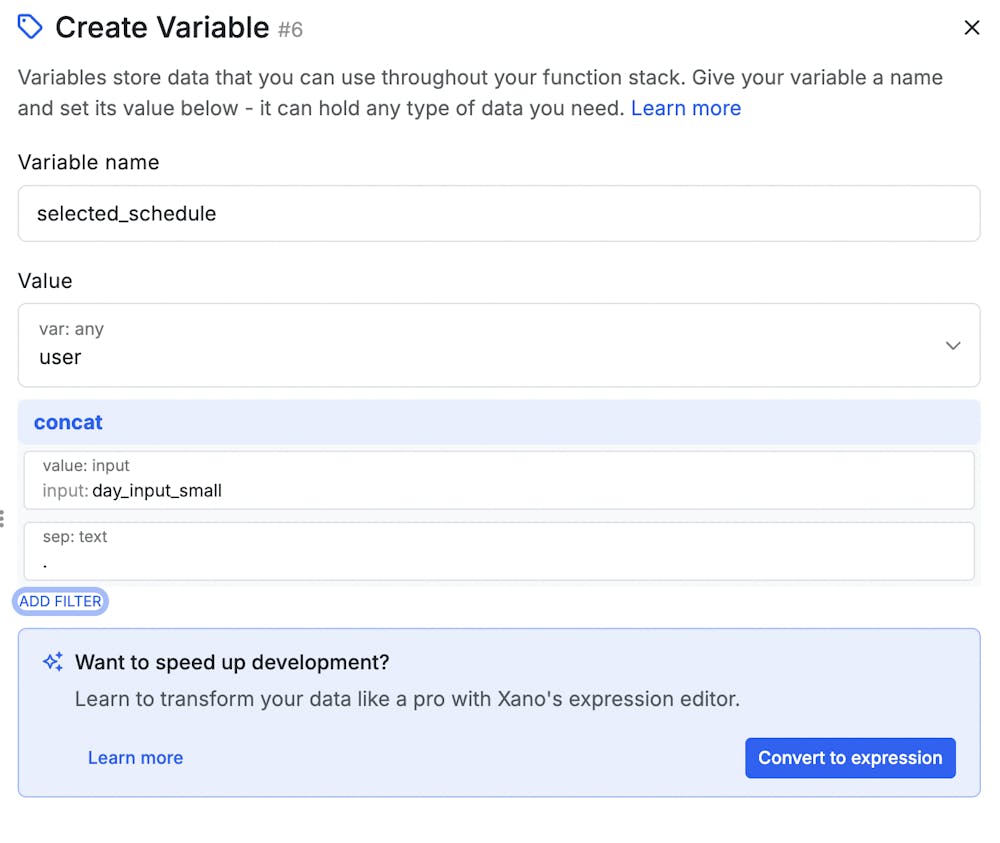1000x843 pixels.
Task: Click the Create Variable title text
Action: (160, 27)
